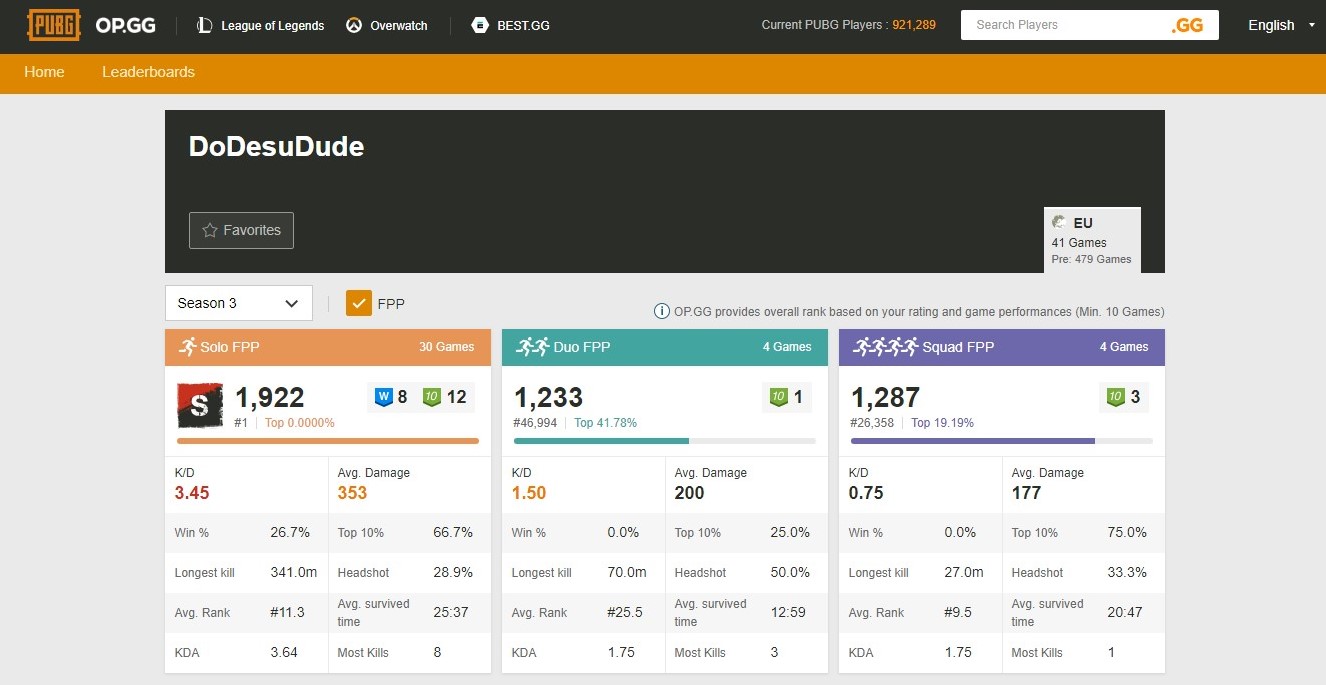
Task: Click the blue wins badge in Solo FPP
Action: (x=384, y=397)
